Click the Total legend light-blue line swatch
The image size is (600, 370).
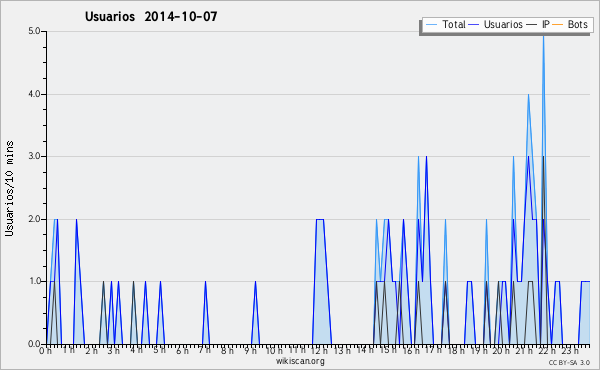pos(431,25)
